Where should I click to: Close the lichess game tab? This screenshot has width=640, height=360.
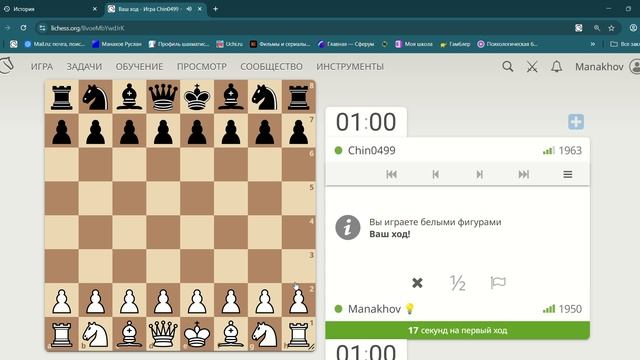pos(200,9)
